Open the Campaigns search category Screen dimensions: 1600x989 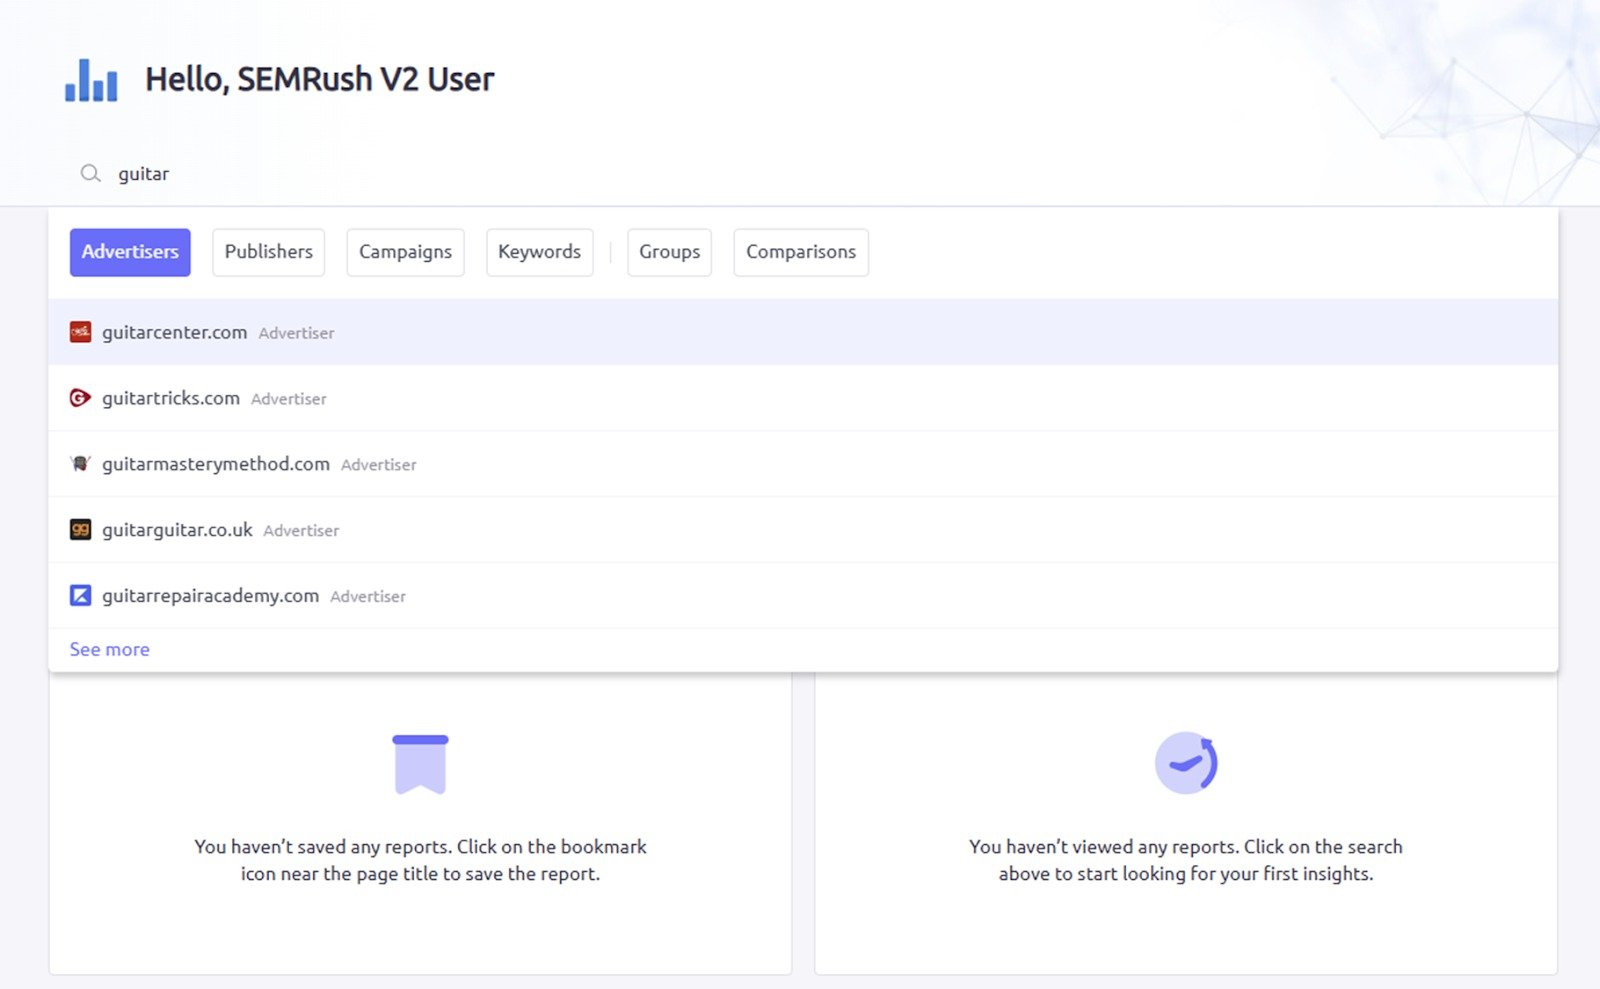405,252
